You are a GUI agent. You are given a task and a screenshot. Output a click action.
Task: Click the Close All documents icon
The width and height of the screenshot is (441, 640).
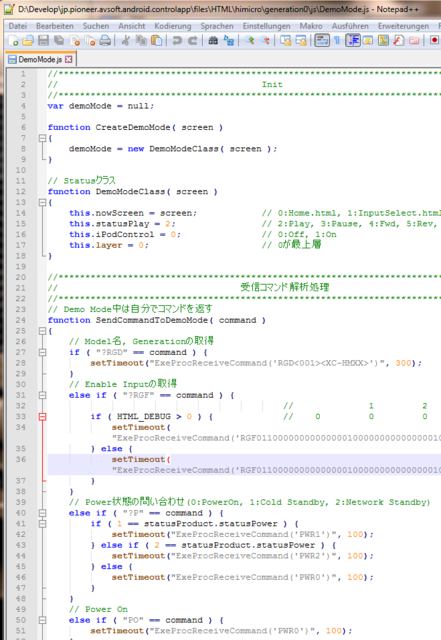(x=90, y=40)
